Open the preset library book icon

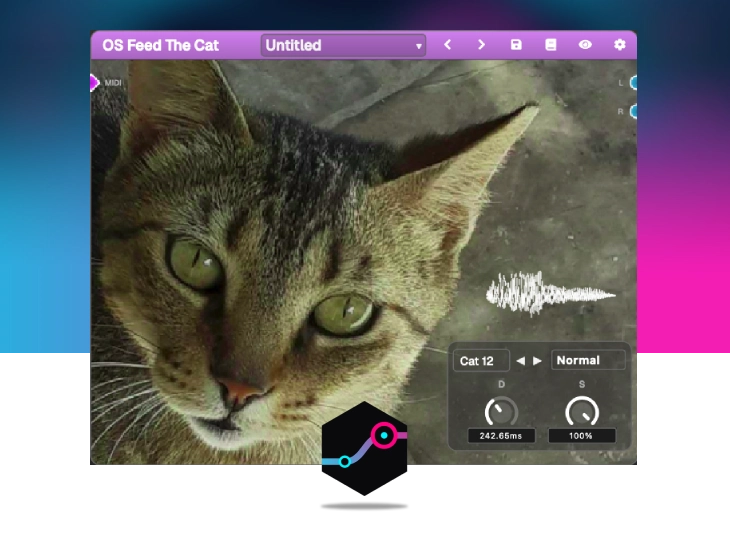tap(551, 45)
